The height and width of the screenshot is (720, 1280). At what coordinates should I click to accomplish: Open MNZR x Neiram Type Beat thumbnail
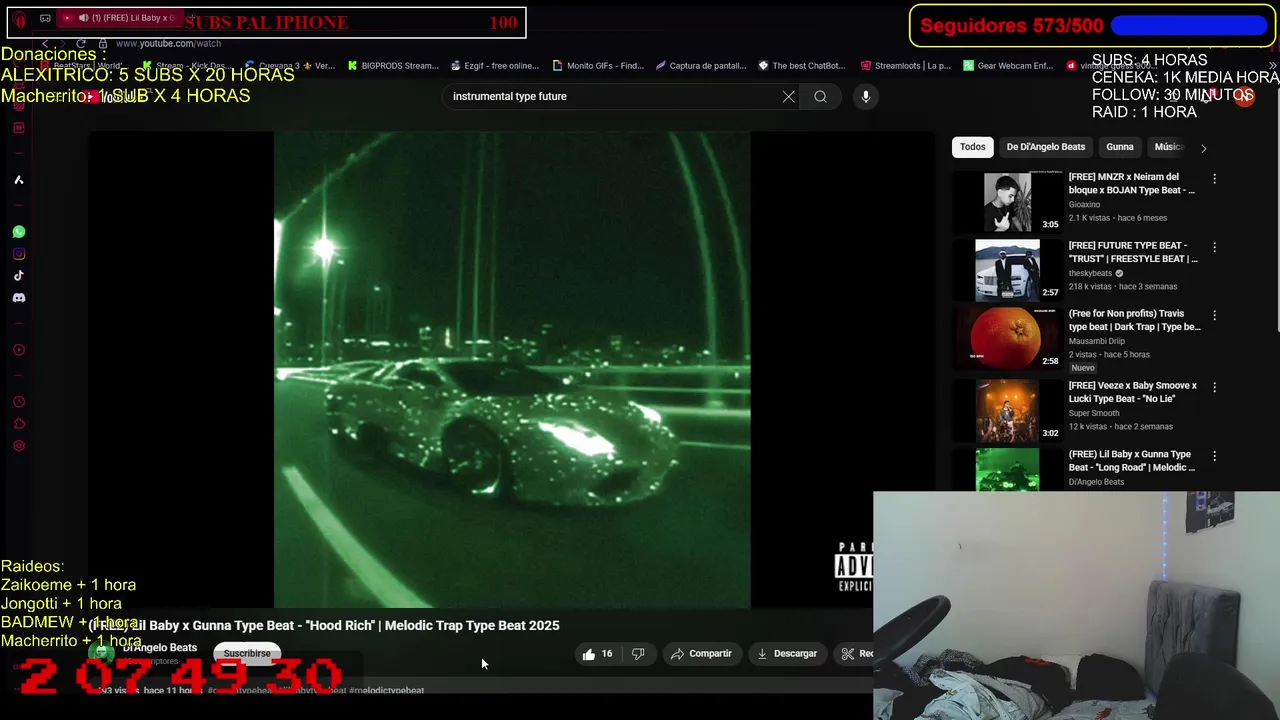[x=1007, y=202]
